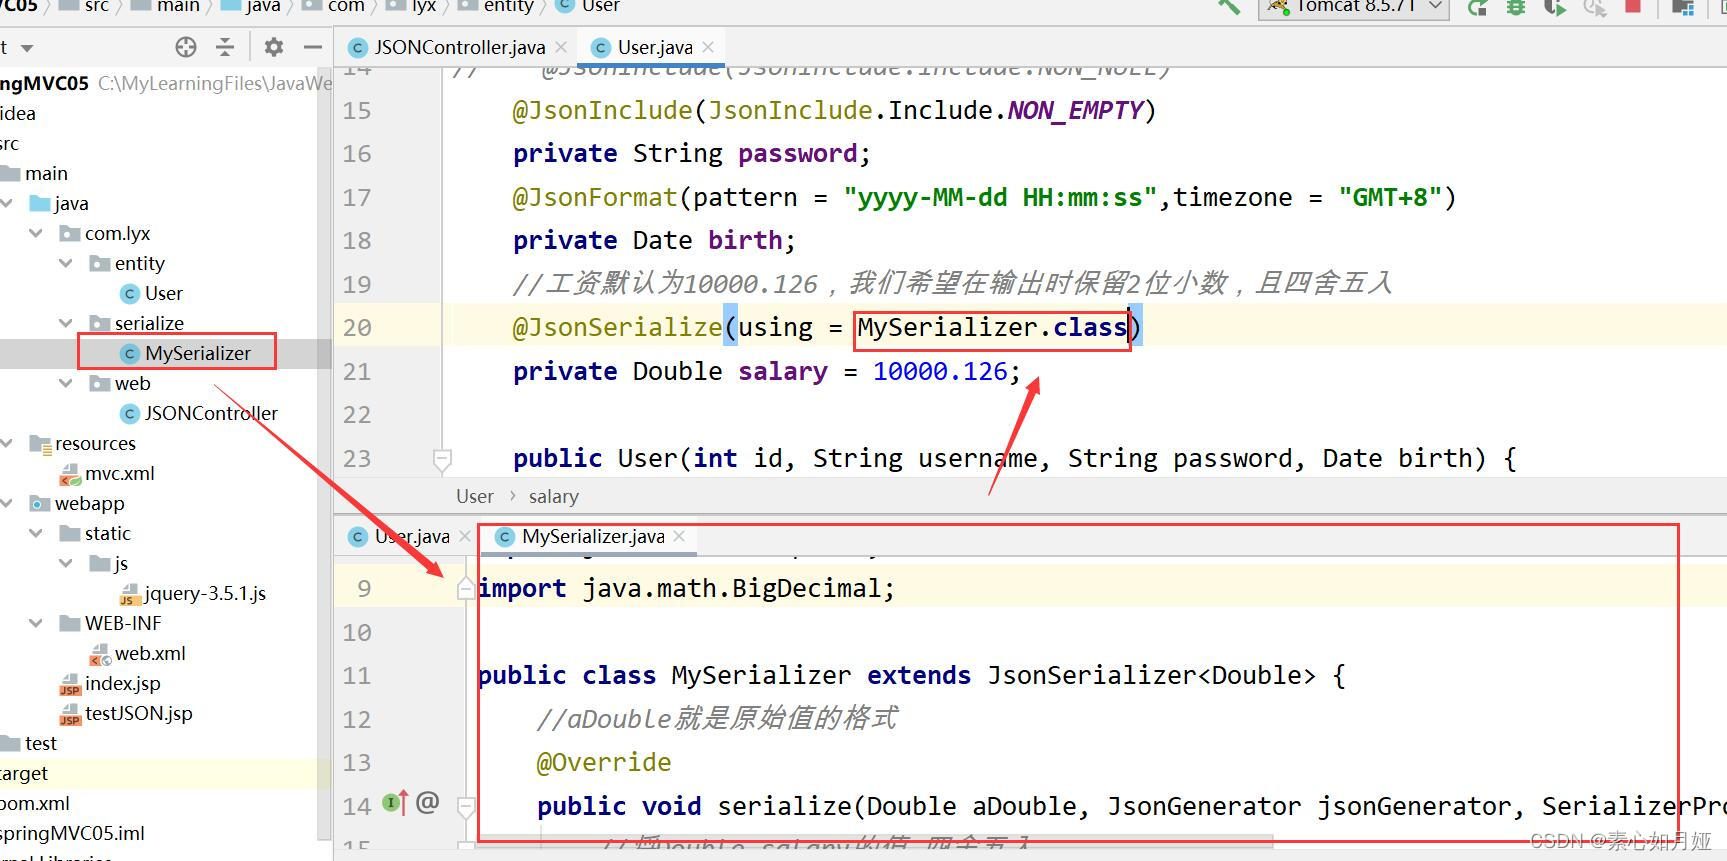Click the @ annotation gutter icon on line 14
Screen dimensions: 1727x861
(x=428, y=802)
